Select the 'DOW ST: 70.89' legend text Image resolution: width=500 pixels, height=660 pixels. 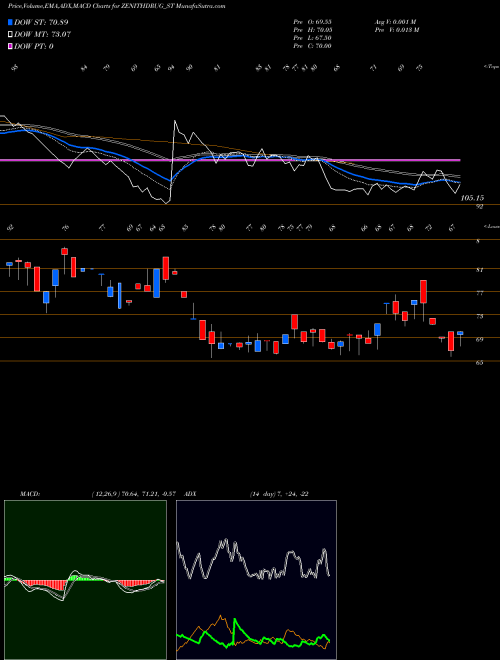[41, 22]
